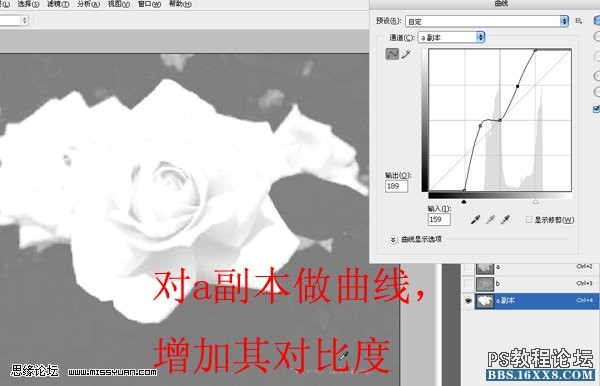
Task: Pick the white point eyedropper
Action: click(x=505, y=220)
